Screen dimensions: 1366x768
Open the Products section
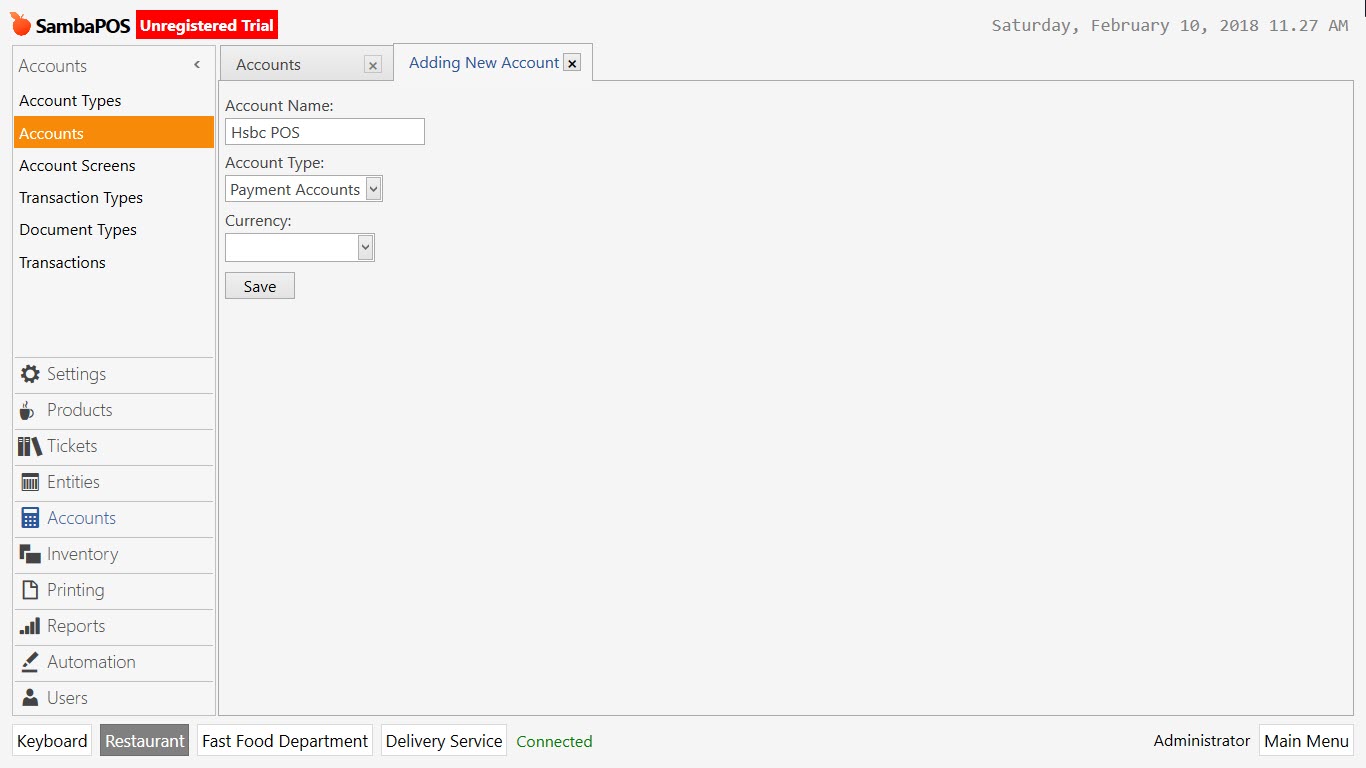pyautogui.click(x=114, y=410)
